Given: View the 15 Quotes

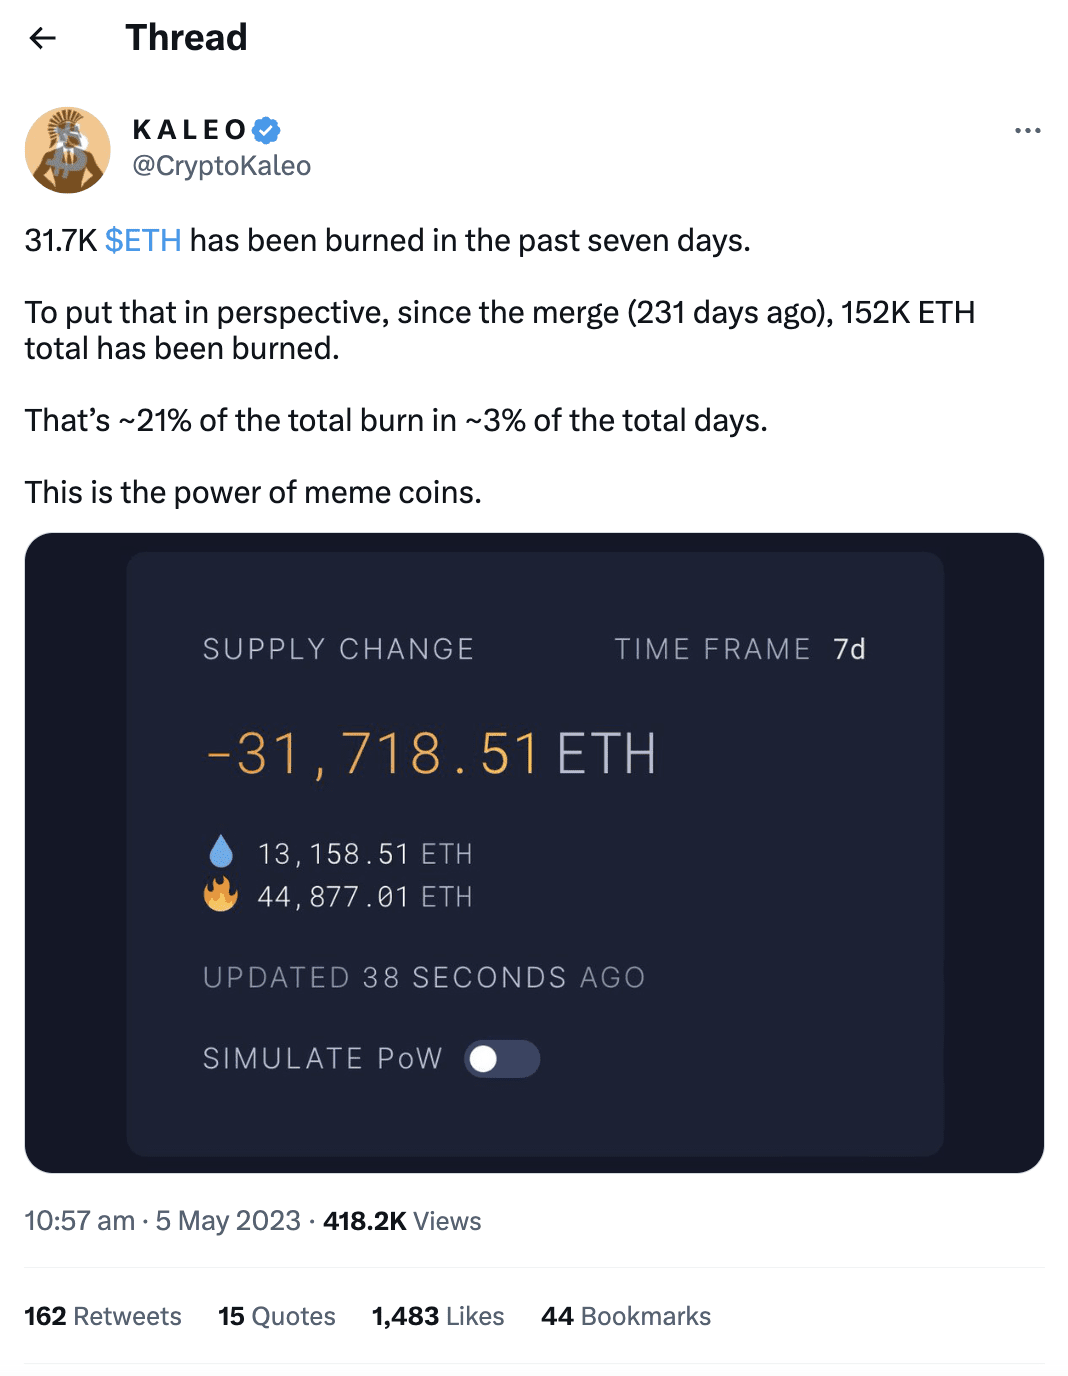Looking at the screenshot, I should [276, 1316].
